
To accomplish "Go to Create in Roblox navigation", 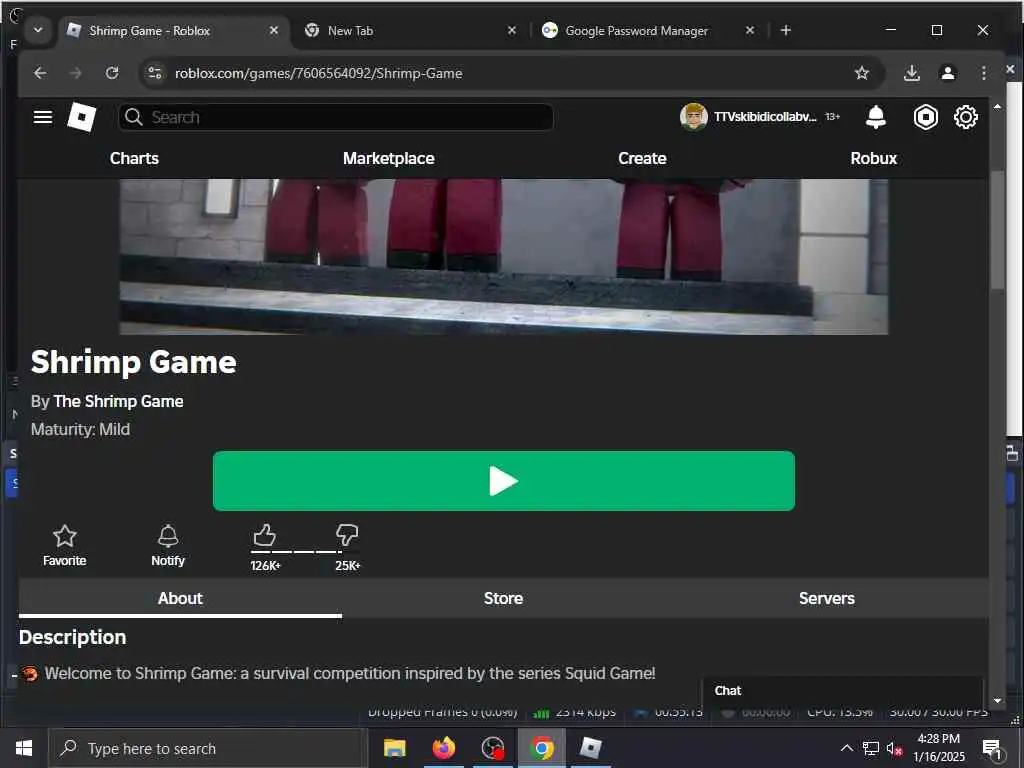I will coord(643,158).
